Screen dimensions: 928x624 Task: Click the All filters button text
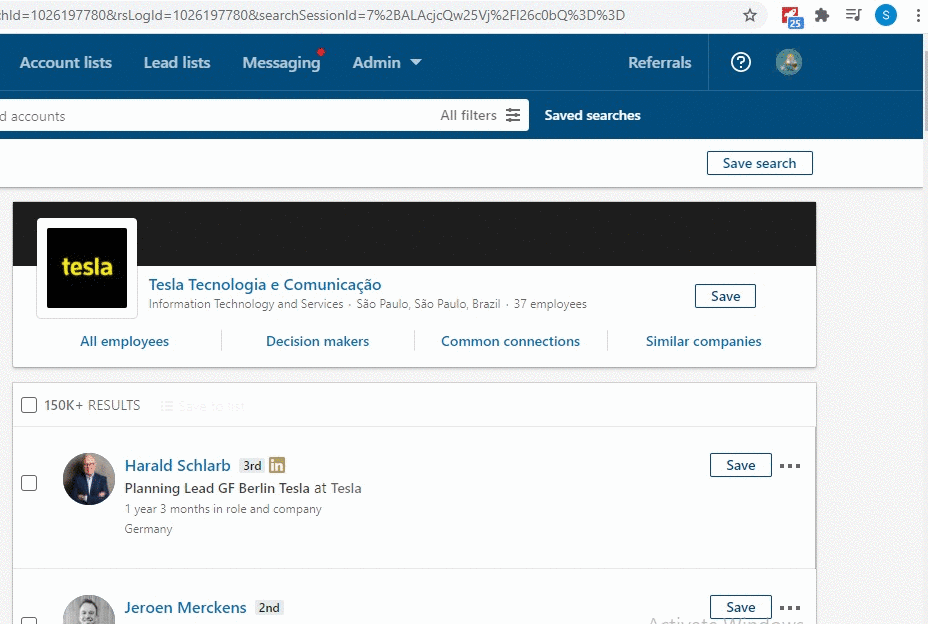coord(468,115)
